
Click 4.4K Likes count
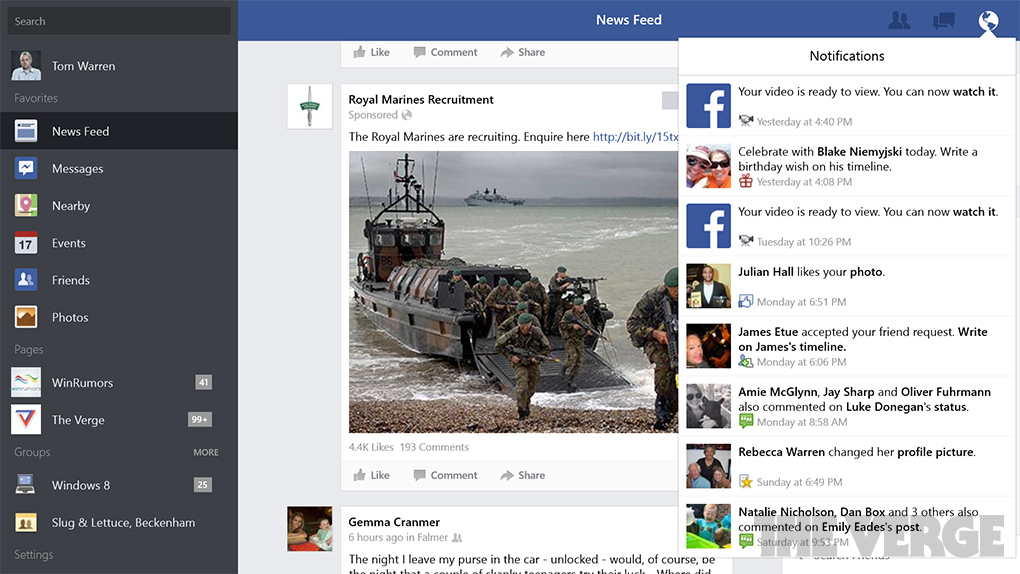(371, 447)
